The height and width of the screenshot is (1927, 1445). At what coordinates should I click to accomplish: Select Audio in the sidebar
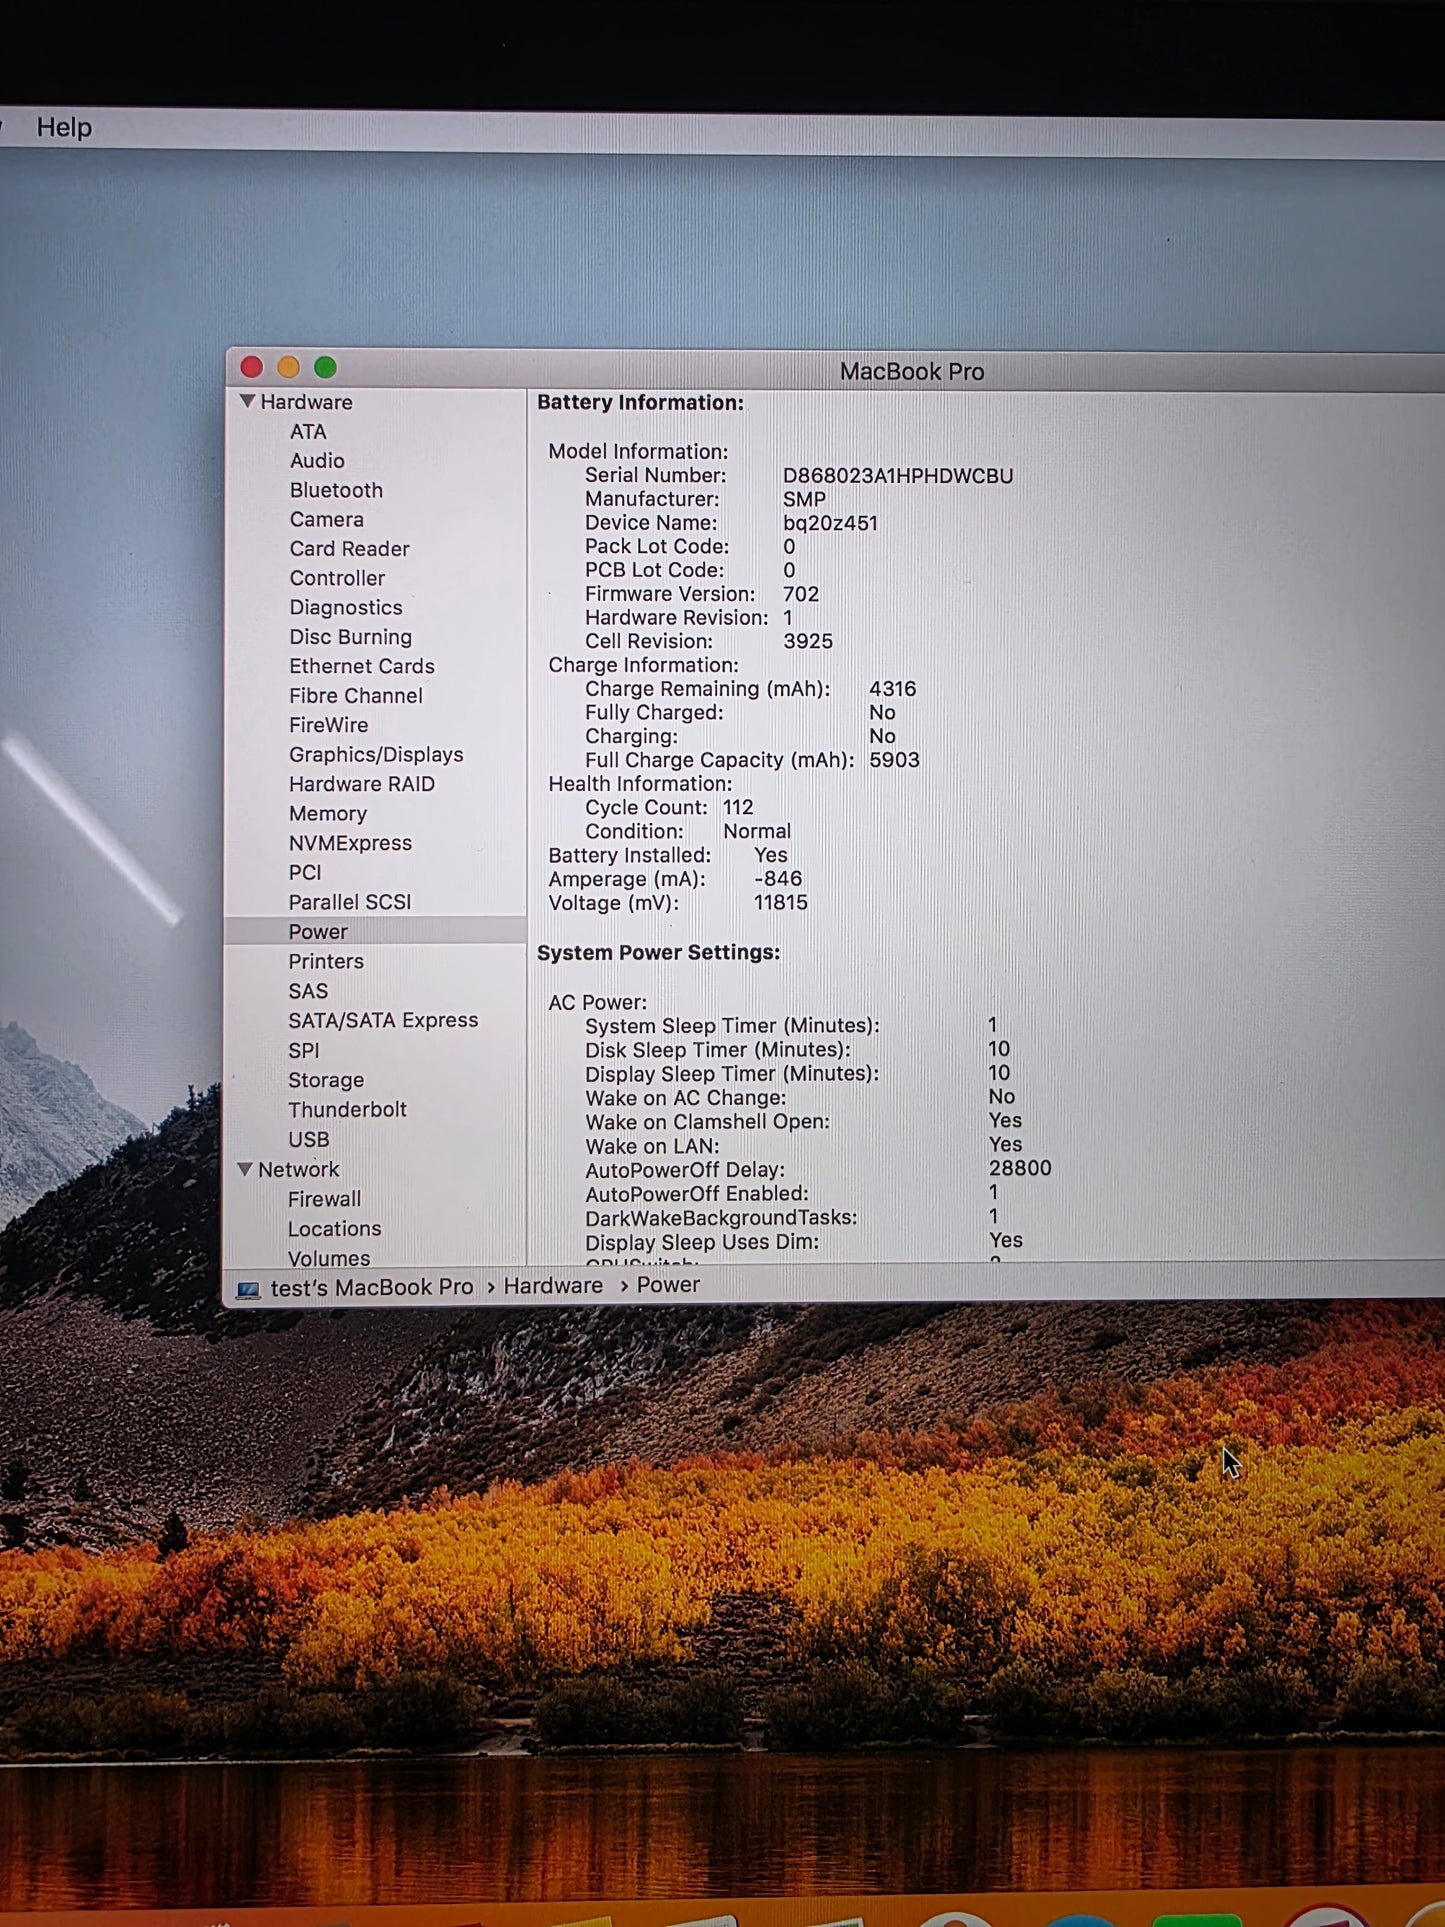(x=317, y=461)
